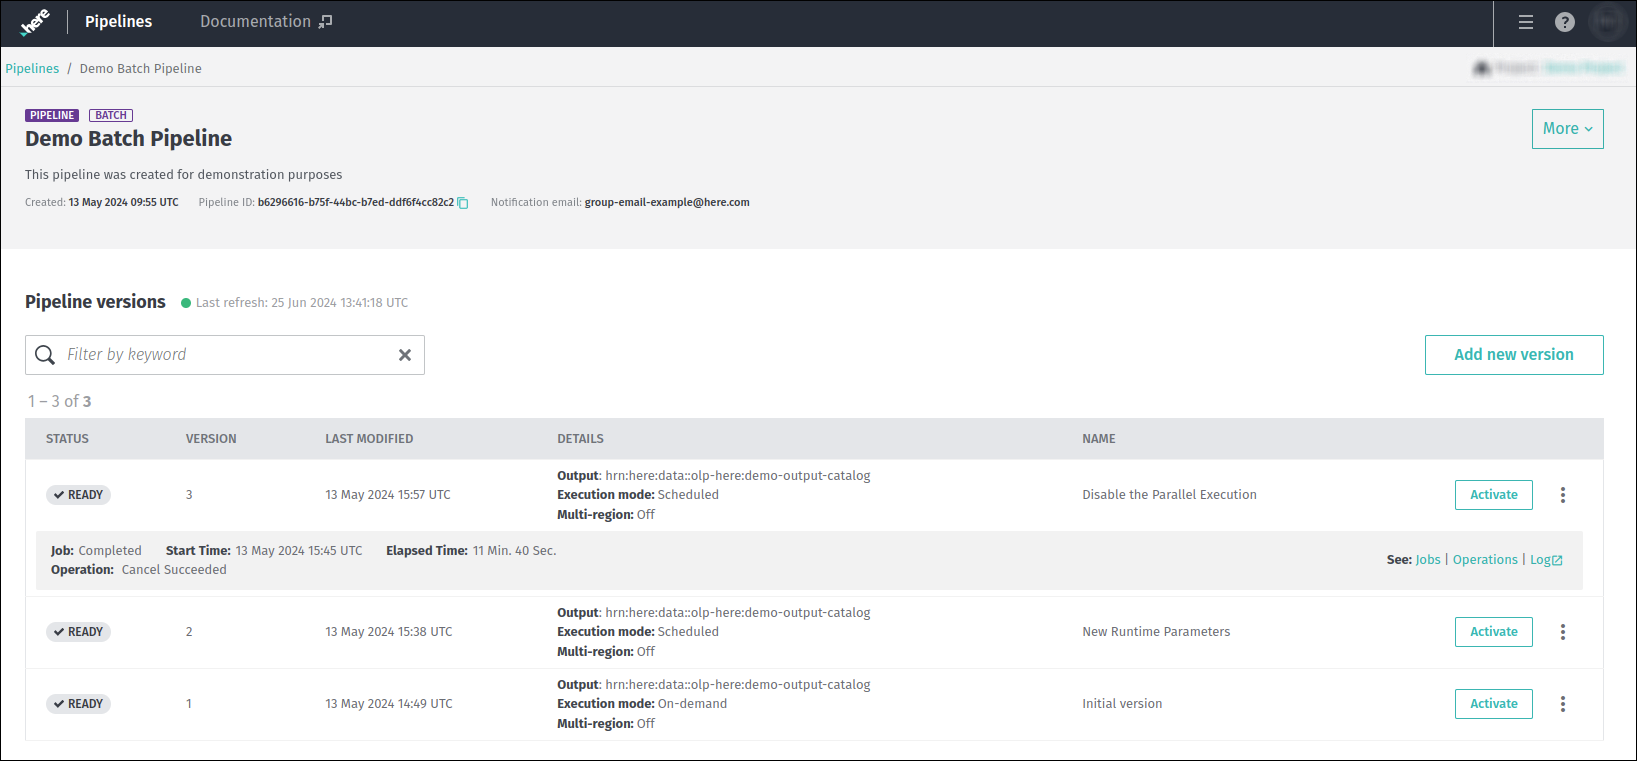Open the Jobs link for version 3

point(1428,560)
